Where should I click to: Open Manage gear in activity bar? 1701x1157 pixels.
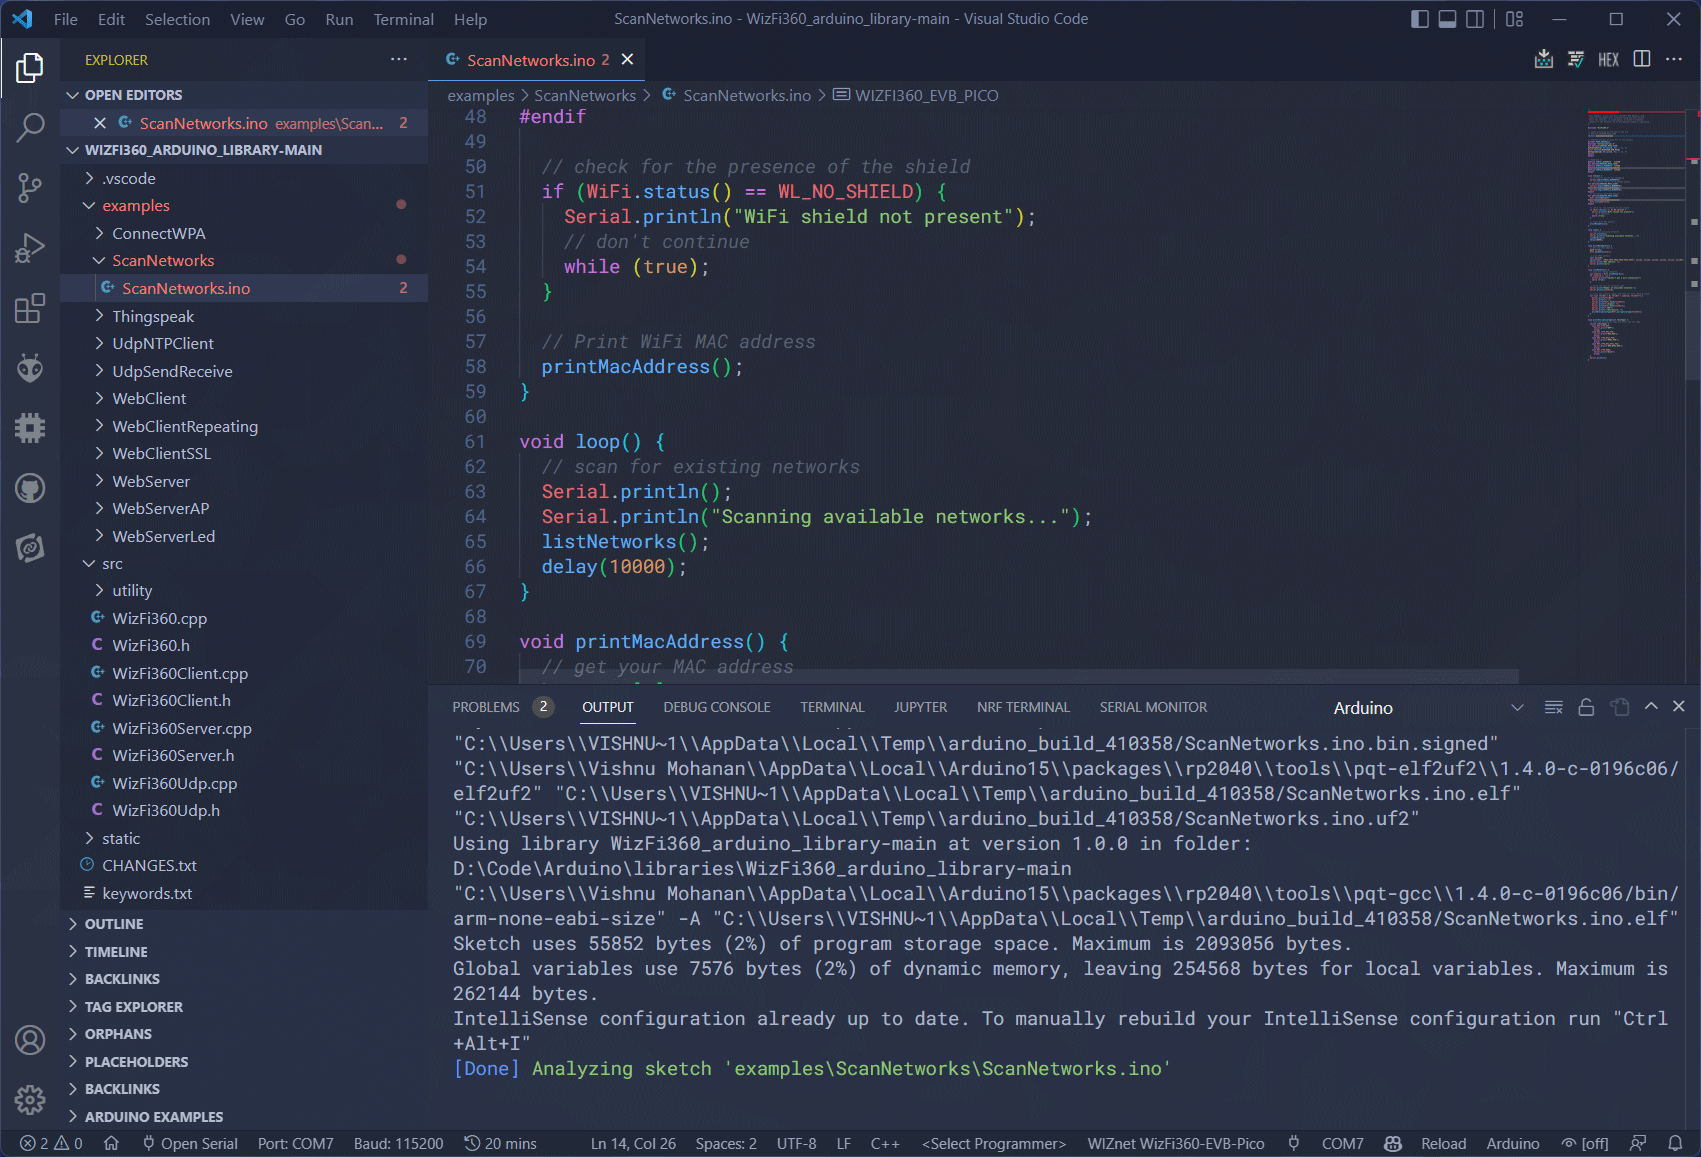click(30, 1100)
